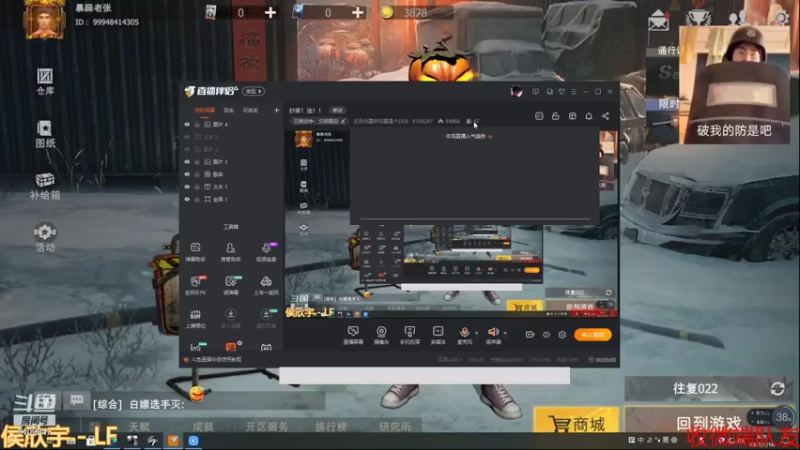The height and width of the screenshot is (450, 800).
Task: Open the notification bell in companion app
Action: coord(589,116)
